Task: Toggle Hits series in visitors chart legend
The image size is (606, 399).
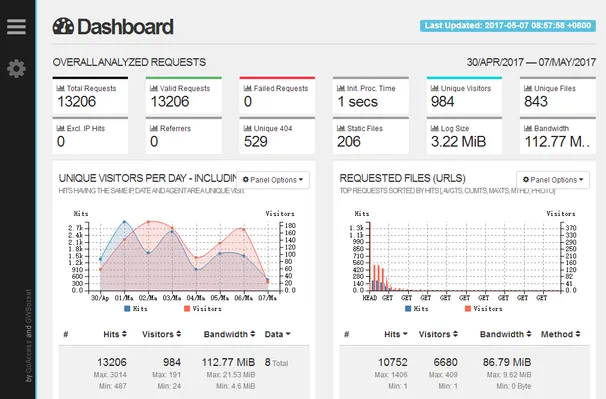Action: [x=136, y=309]
